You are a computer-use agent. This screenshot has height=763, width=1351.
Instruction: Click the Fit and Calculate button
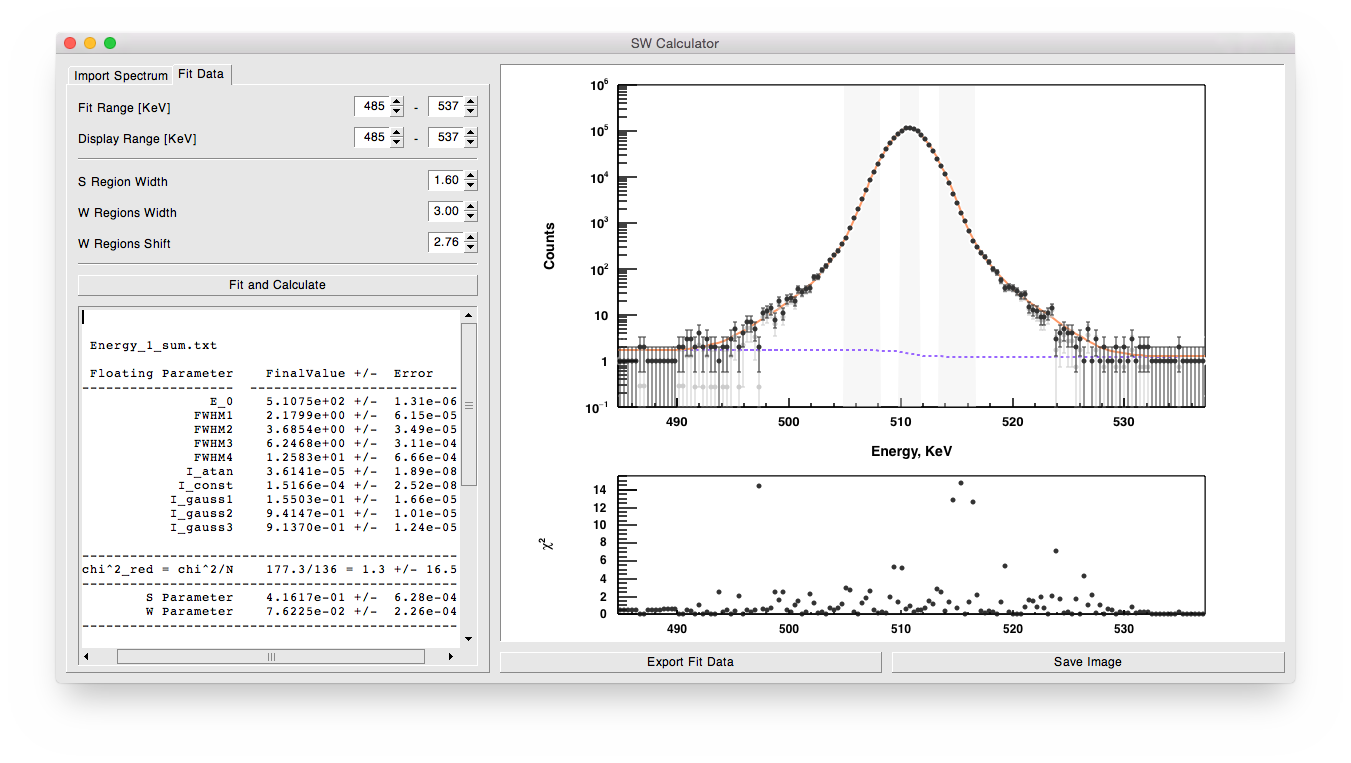[x=277, y=285]
